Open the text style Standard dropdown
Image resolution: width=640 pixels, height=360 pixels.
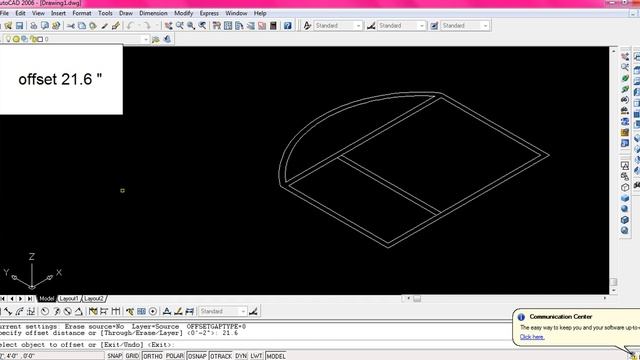[358, 26]
